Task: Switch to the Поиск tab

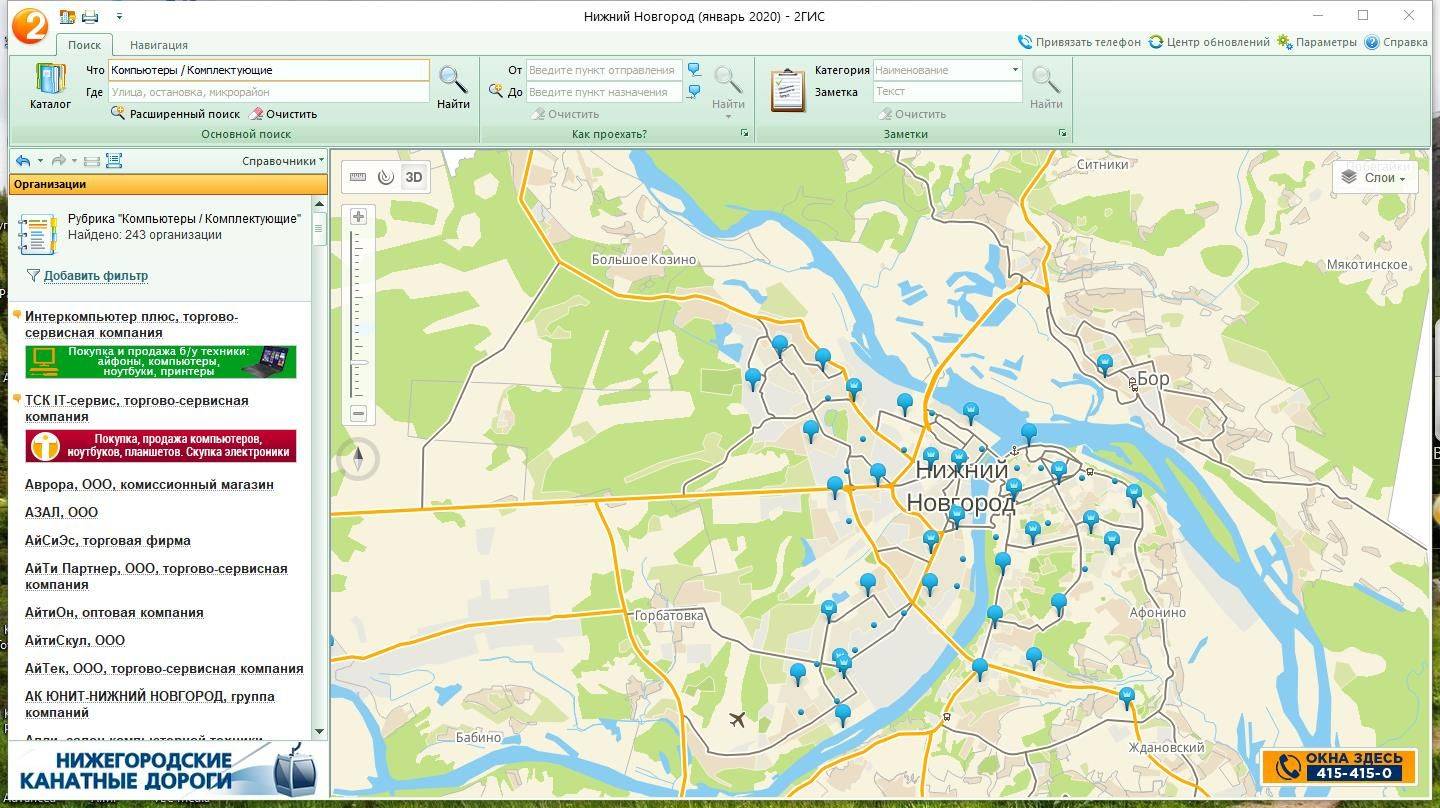Action: coord(84,45)
